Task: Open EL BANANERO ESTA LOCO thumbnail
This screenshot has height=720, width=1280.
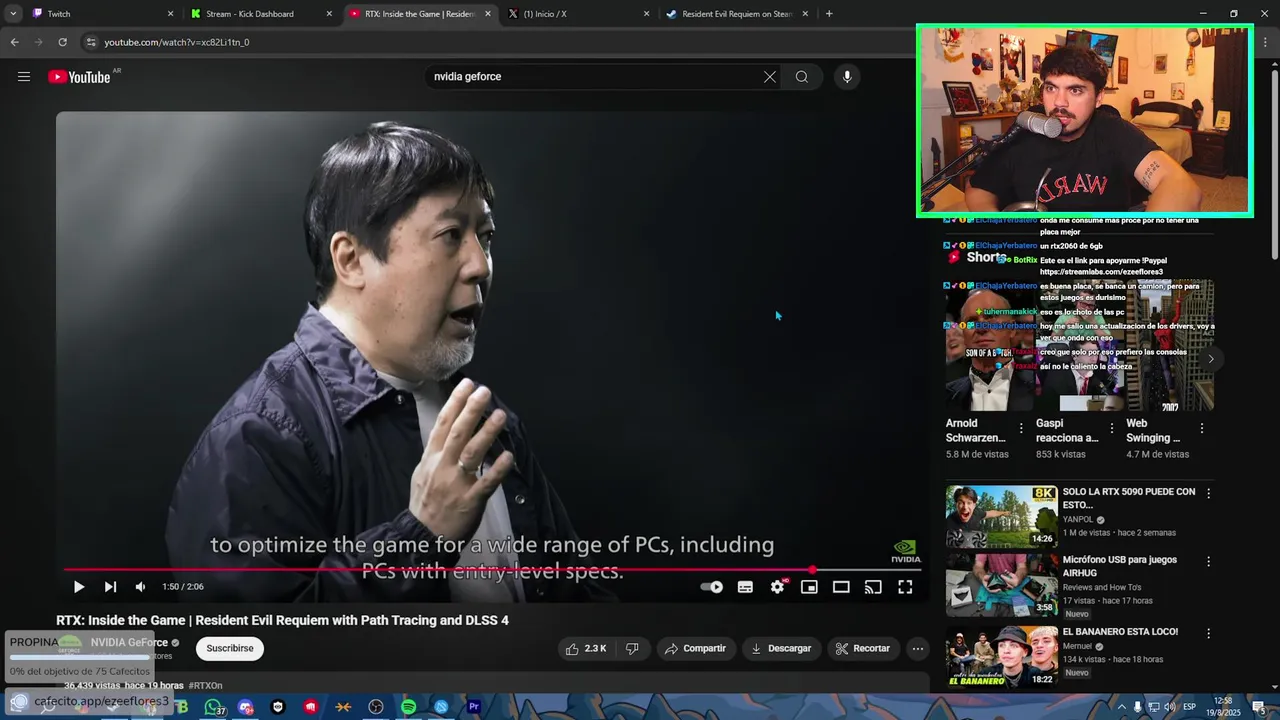Action: pos(1001,656)
